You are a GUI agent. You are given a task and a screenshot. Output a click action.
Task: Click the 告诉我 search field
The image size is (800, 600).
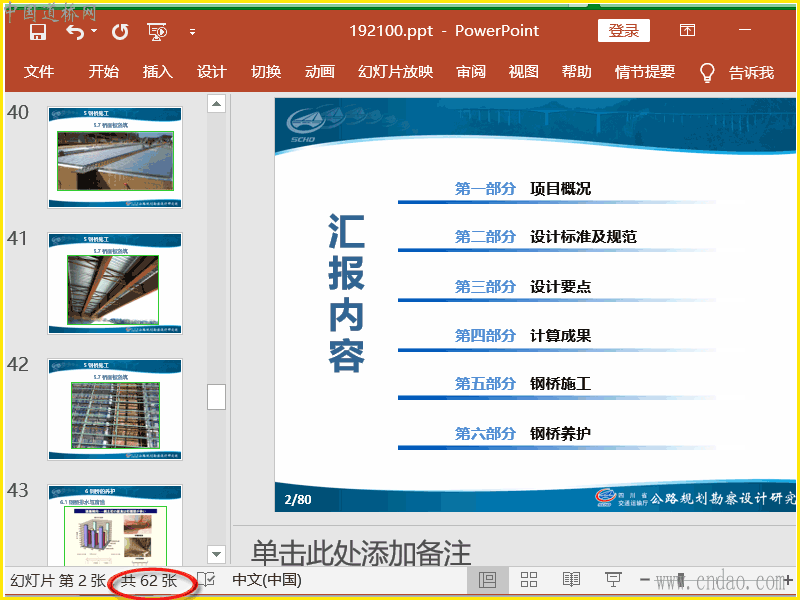752,72
